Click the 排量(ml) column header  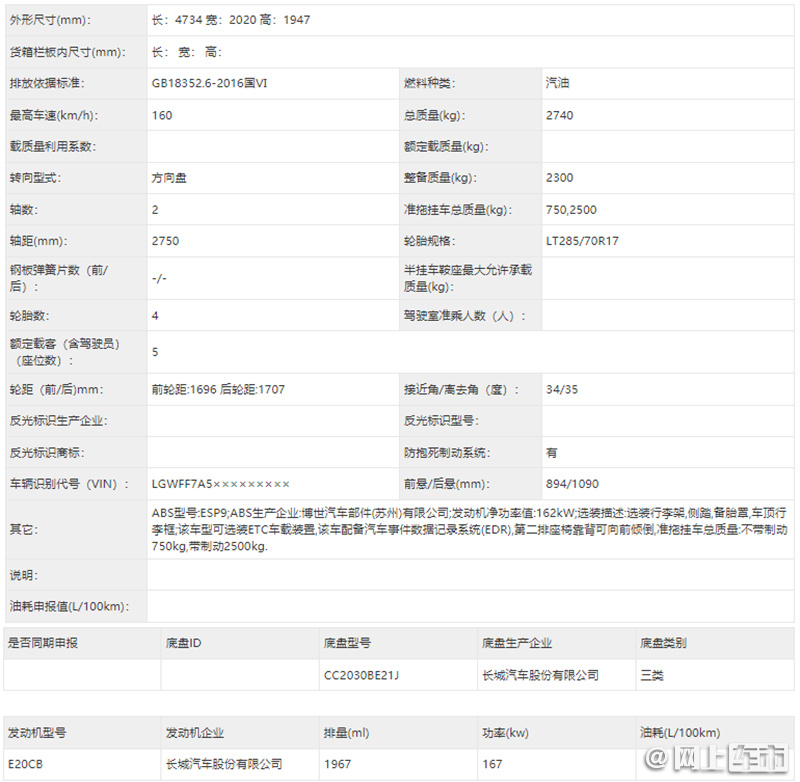click(x=346, y=733)
